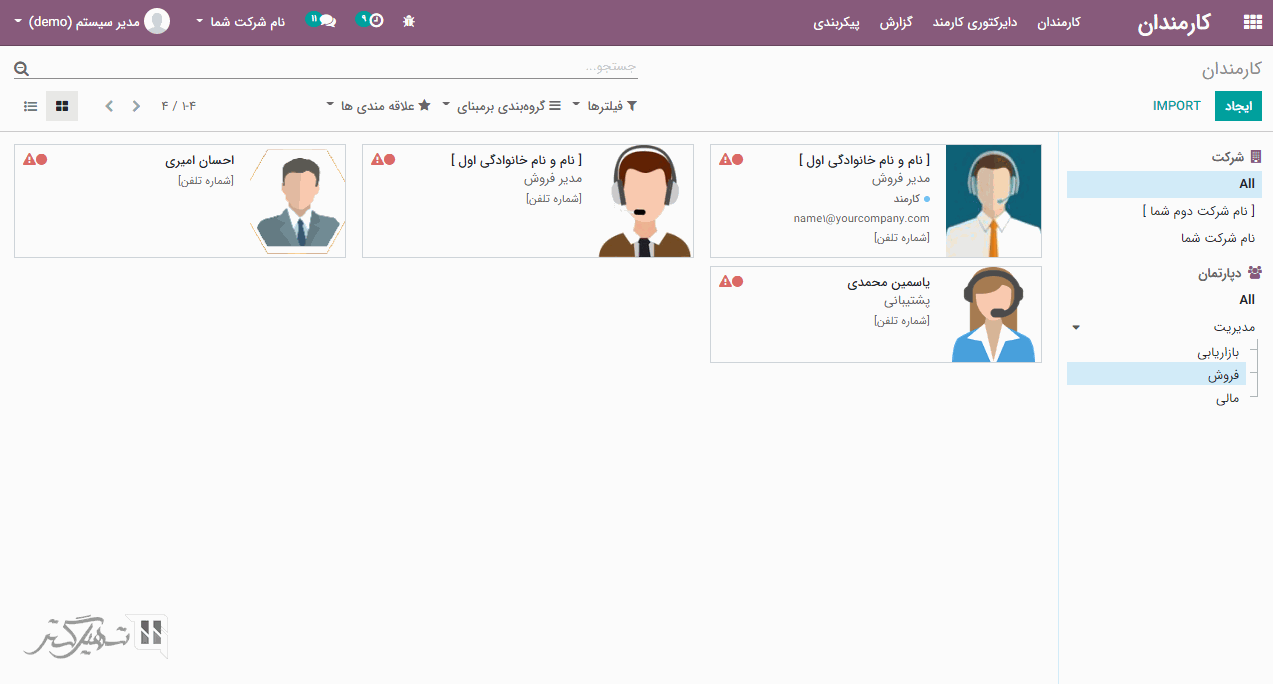Open the گزارش menu

tap(896, 22)
